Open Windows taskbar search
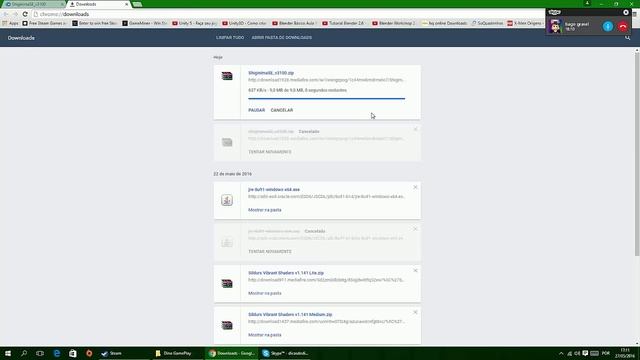 point(24,353)
